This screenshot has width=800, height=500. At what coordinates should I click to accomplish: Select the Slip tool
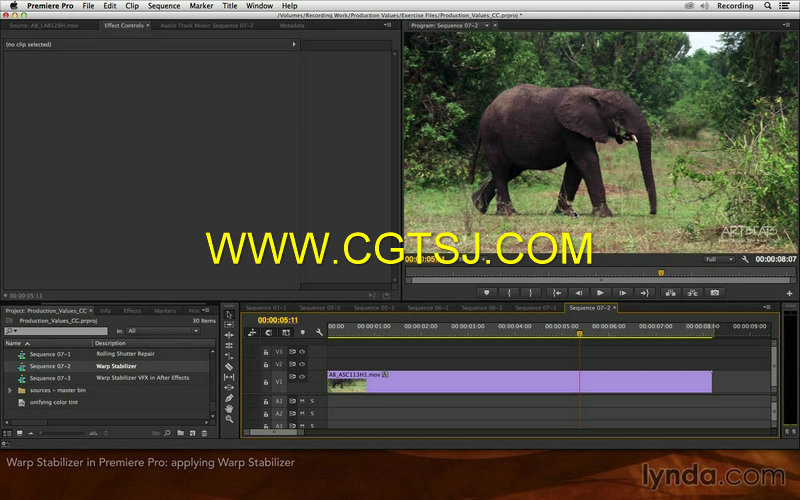[229, 377]
